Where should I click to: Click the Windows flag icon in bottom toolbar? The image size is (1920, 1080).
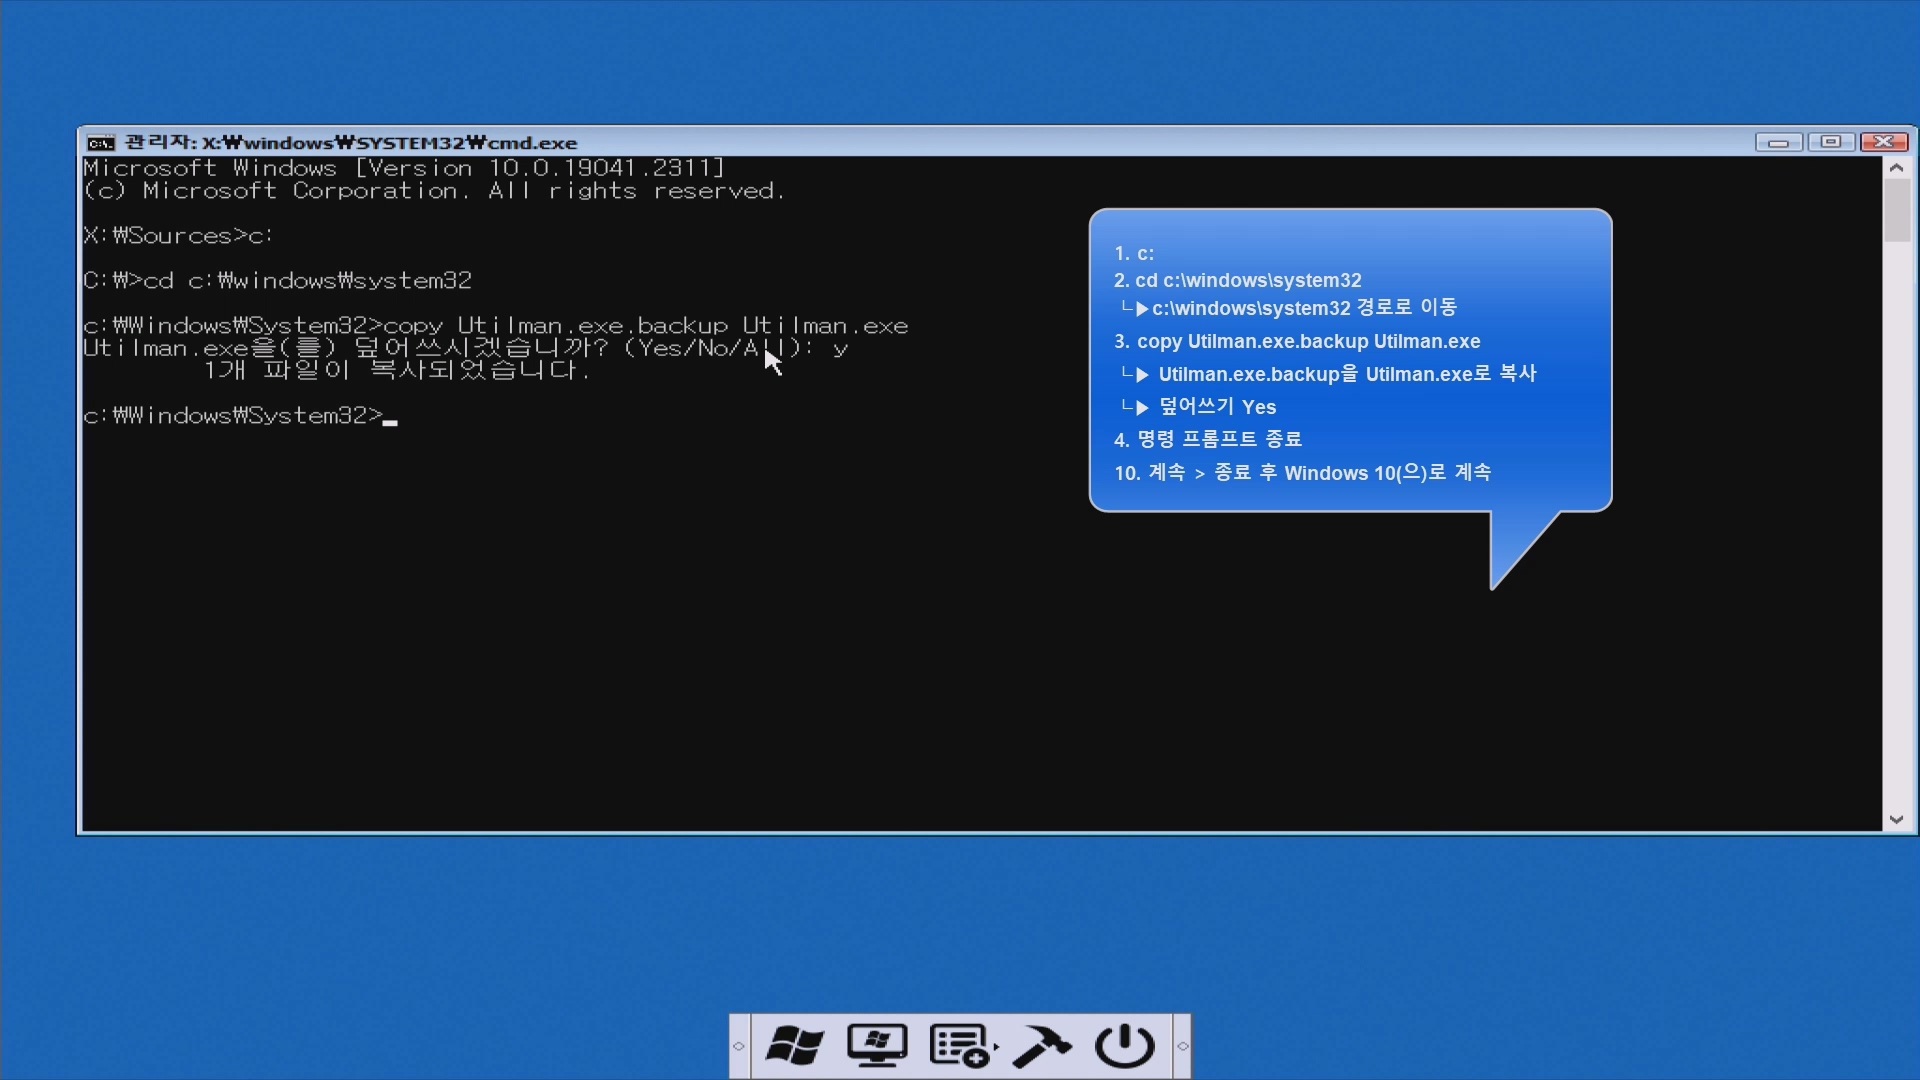[x=794, y=1046]
